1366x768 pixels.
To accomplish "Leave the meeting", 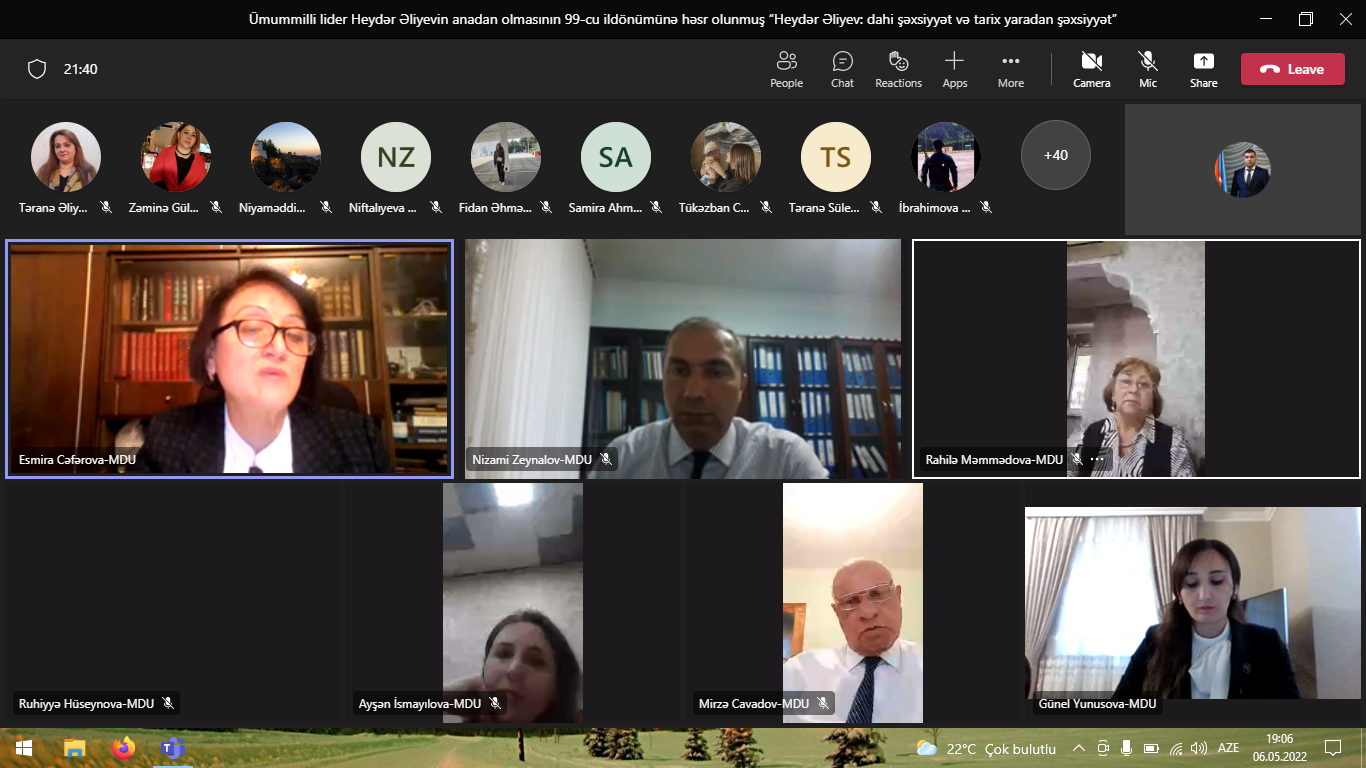I will (x=1292, y=69).
